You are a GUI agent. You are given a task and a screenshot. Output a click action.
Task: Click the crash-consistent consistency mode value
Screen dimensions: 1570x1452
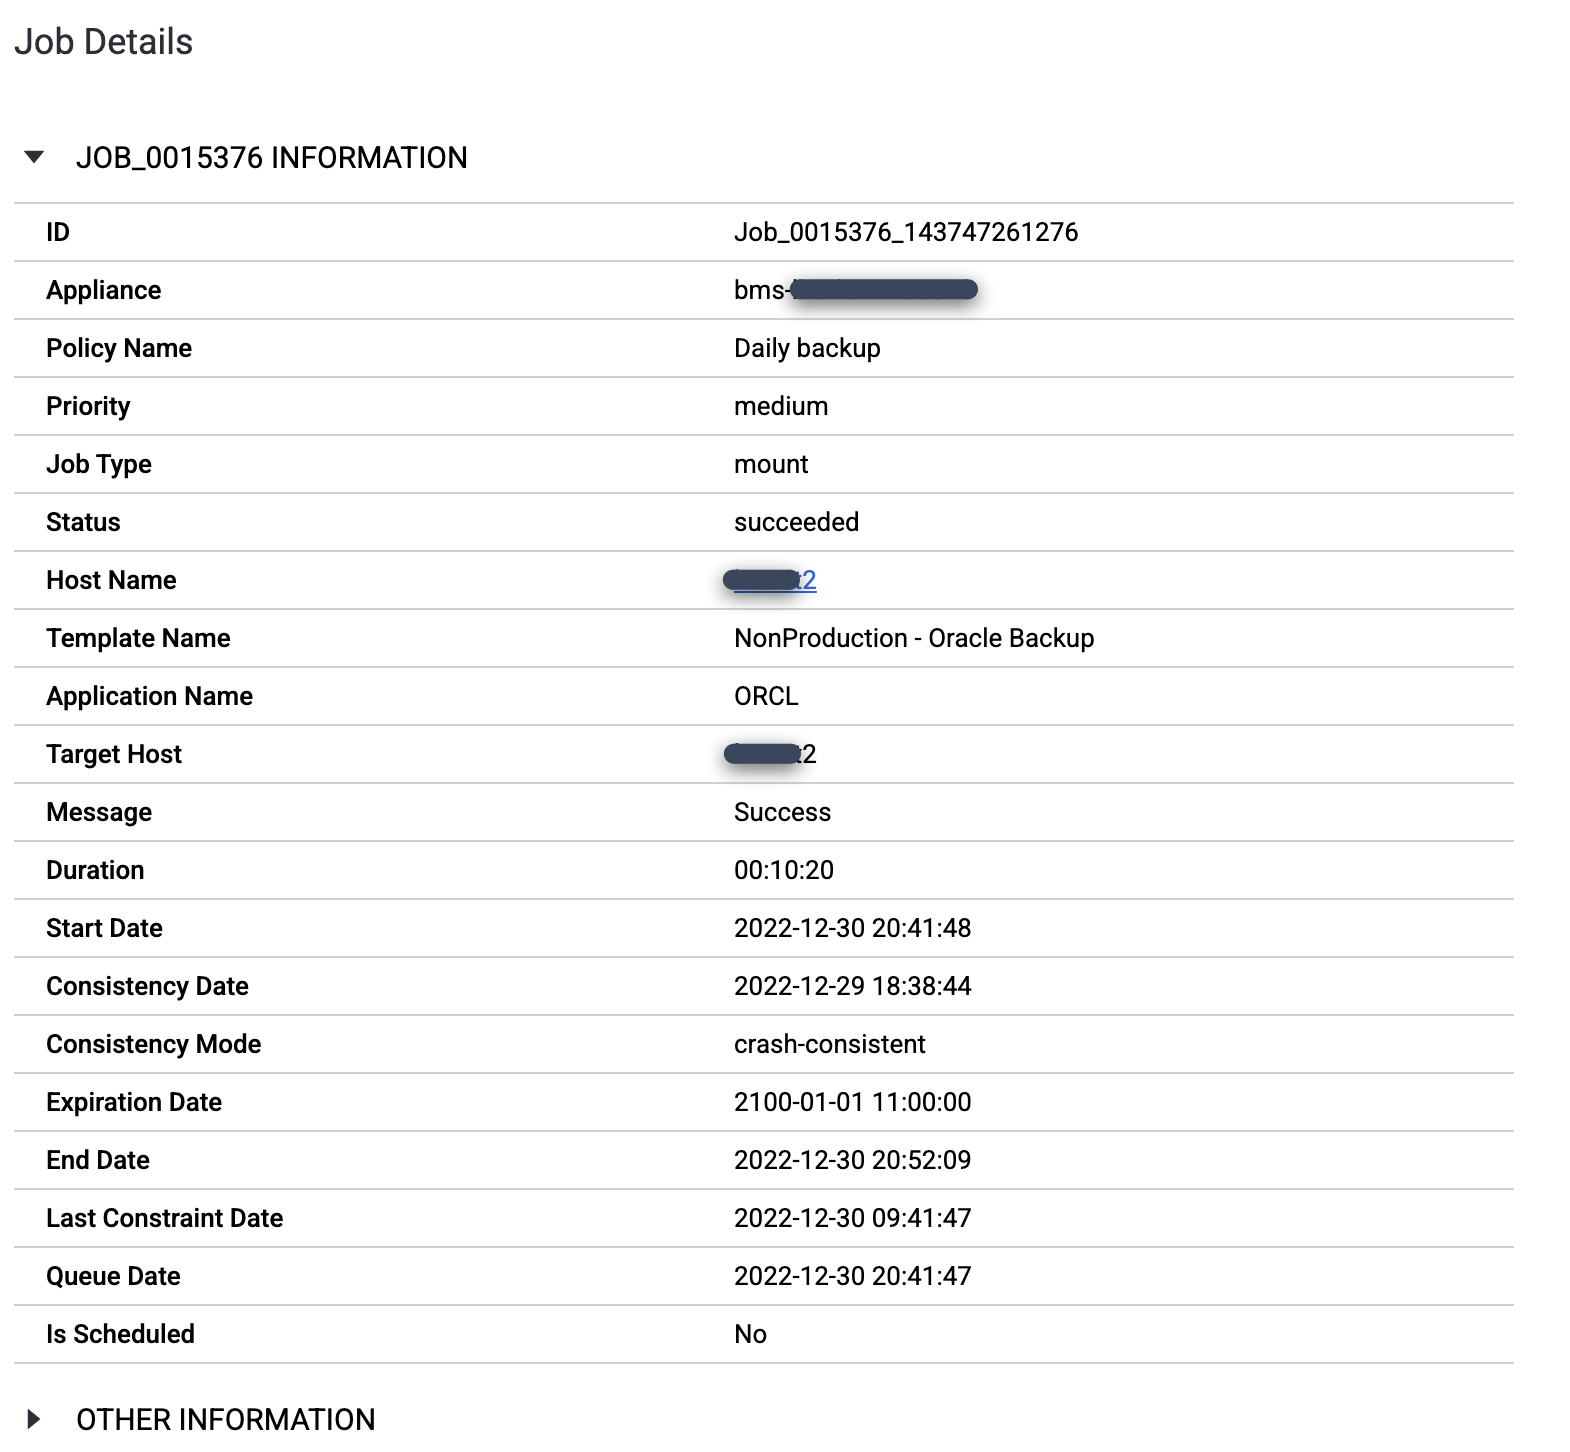pyautogui.click(x=829, y=1044)
